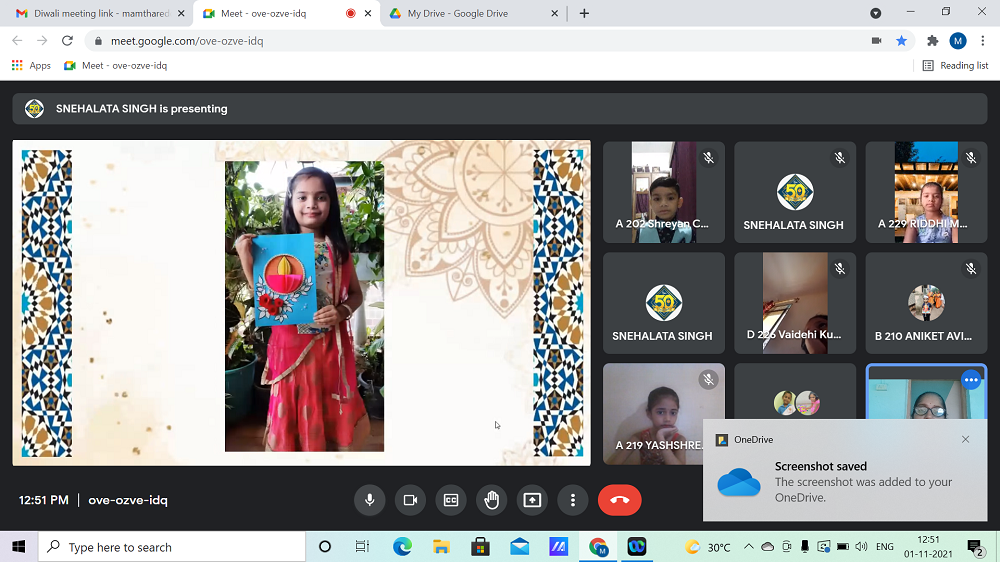Open Meet more options menu
The image size is (1000, 562).
(573, 500)
